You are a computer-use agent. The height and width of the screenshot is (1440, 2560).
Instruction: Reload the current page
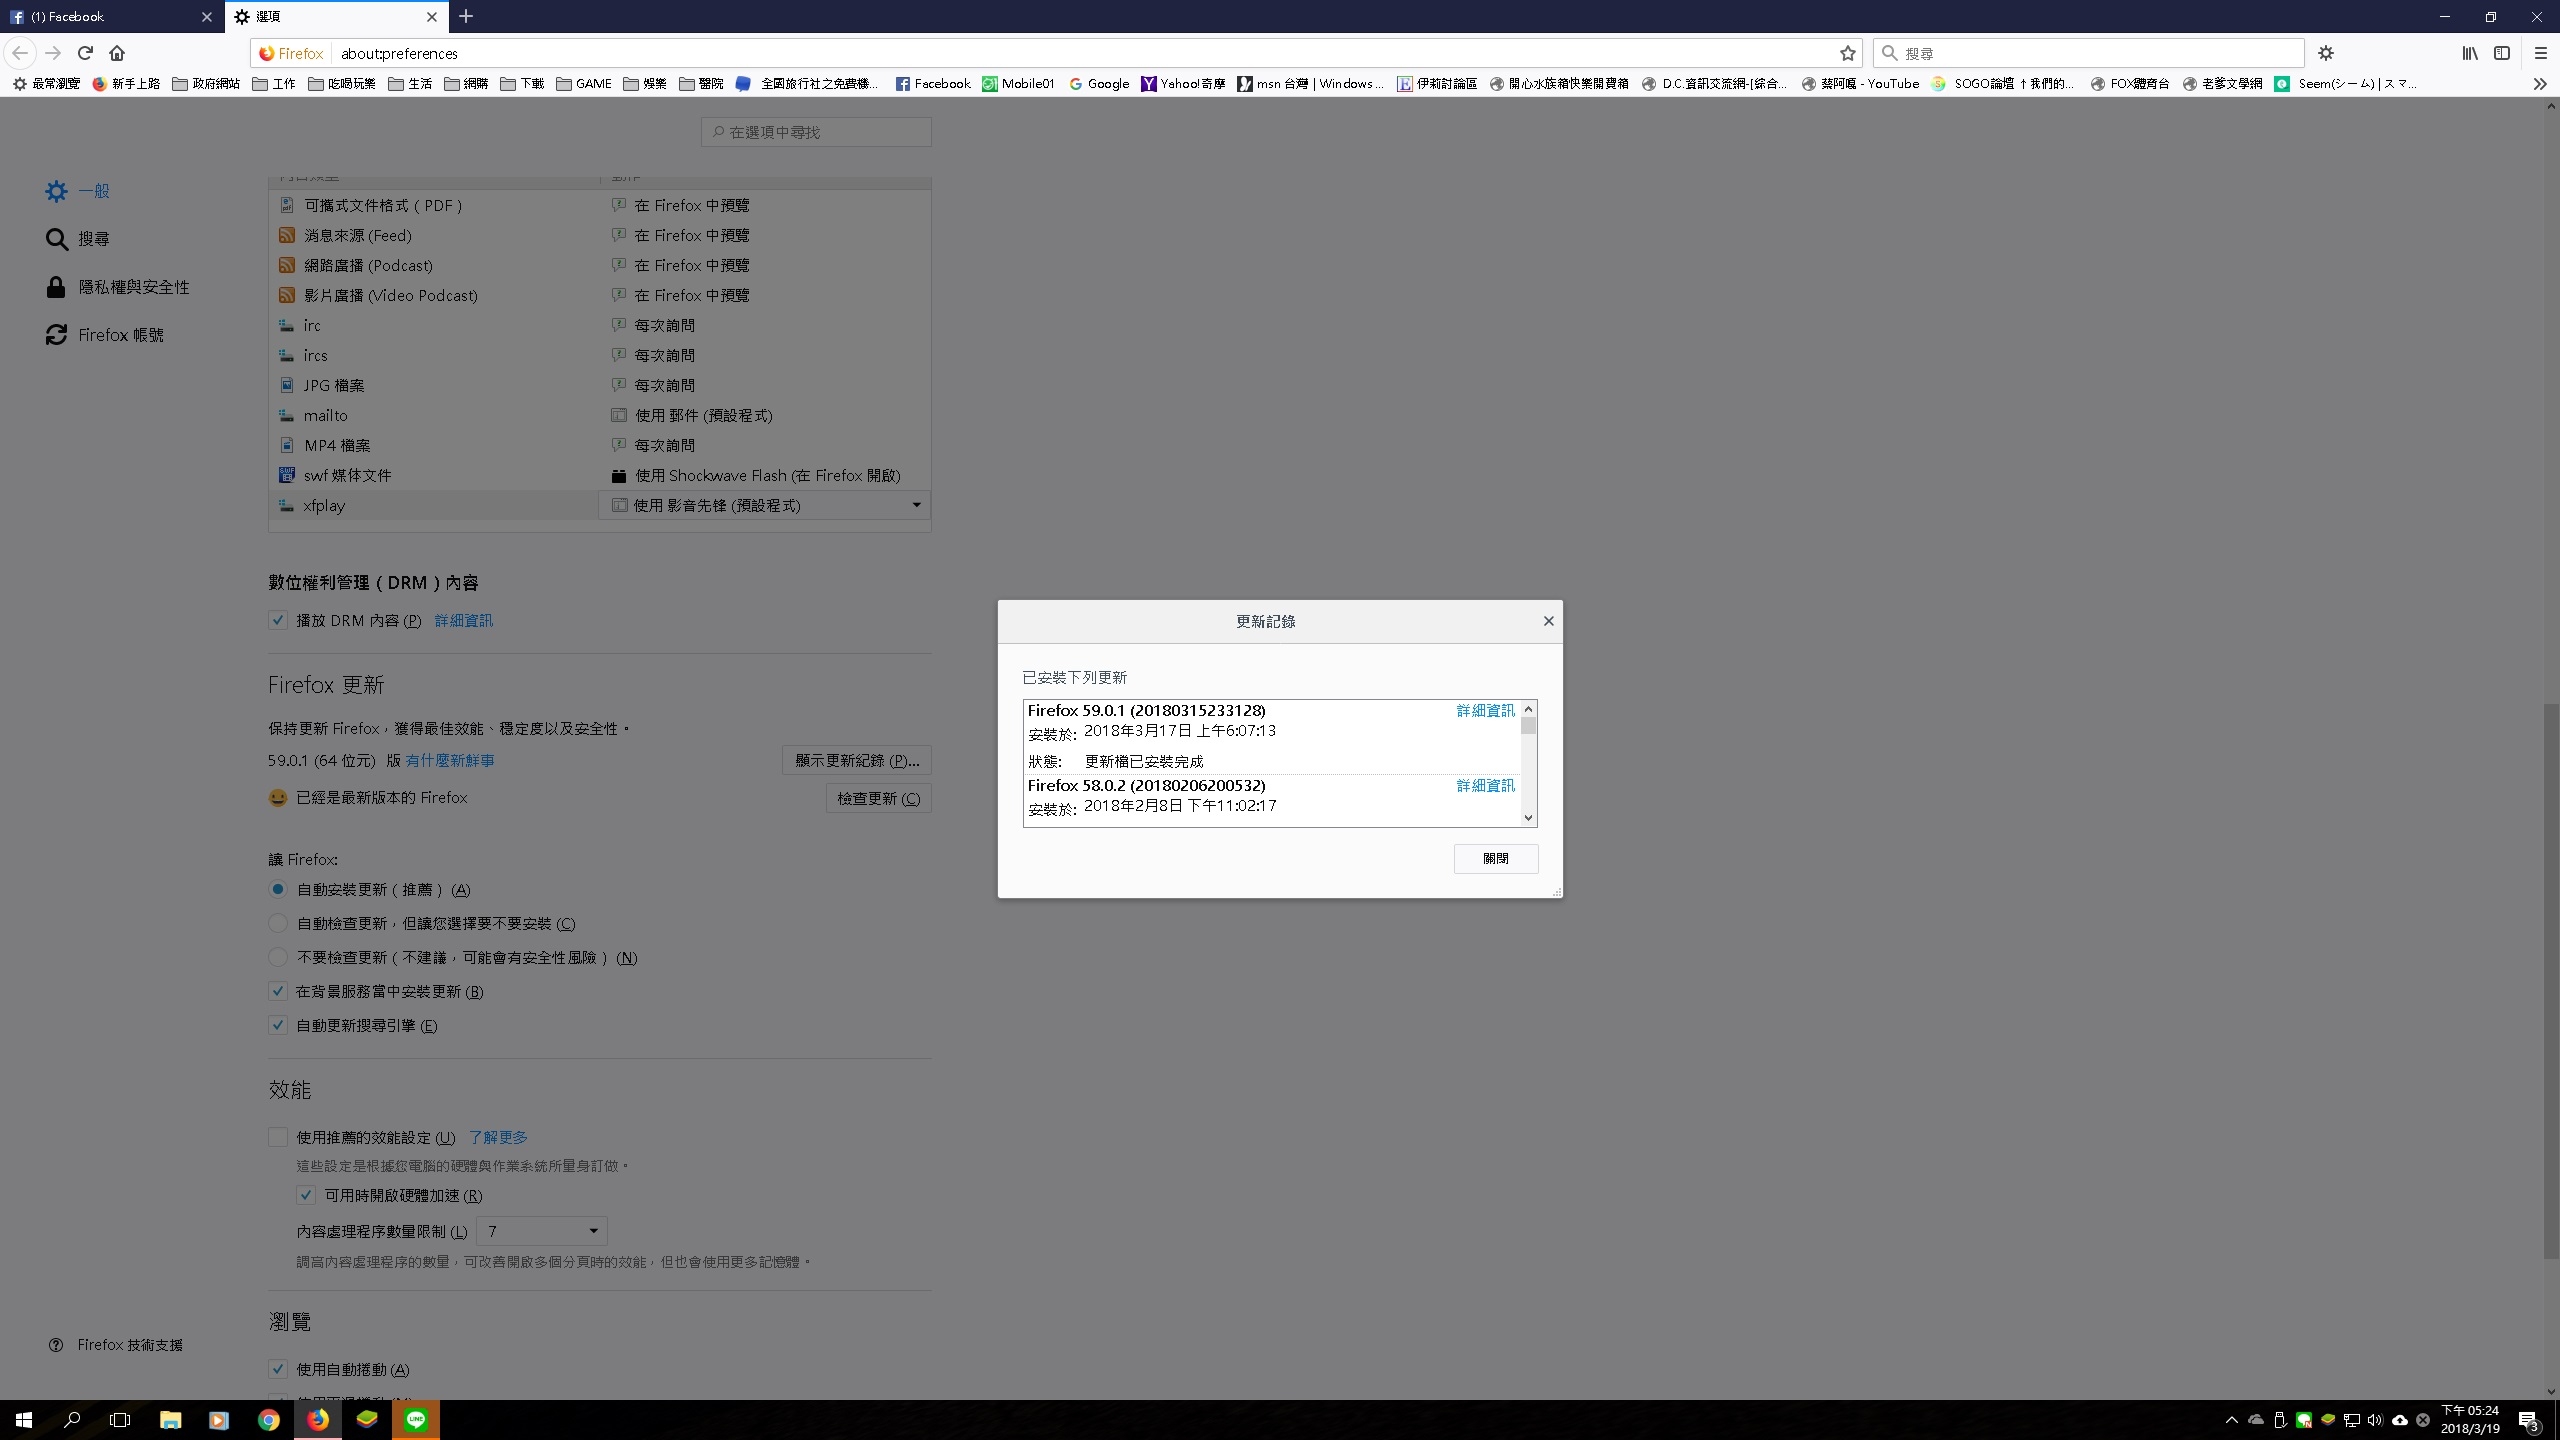click(85, 53)
